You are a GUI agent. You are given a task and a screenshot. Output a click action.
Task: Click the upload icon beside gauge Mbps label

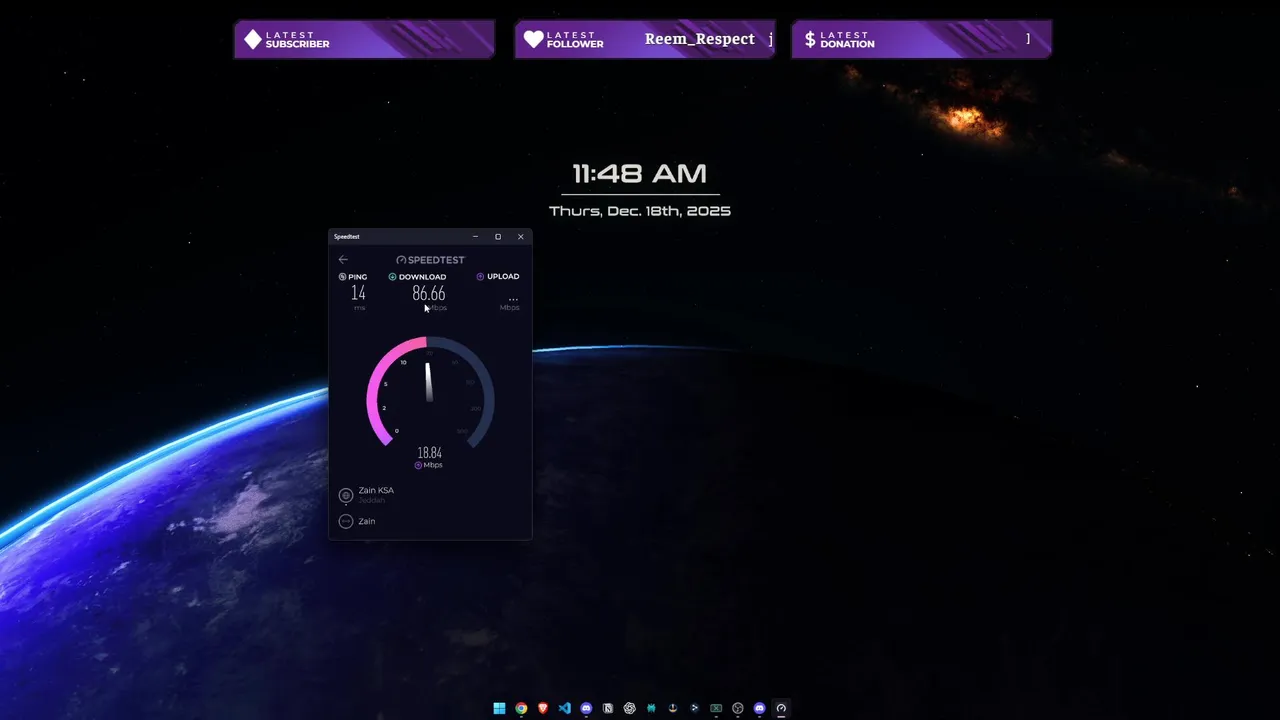tap(418, 465)
